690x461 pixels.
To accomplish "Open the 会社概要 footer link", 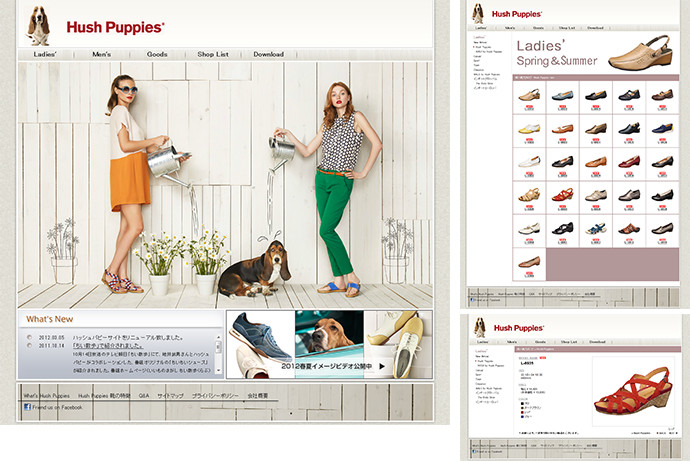I will [x=257, y=395].
